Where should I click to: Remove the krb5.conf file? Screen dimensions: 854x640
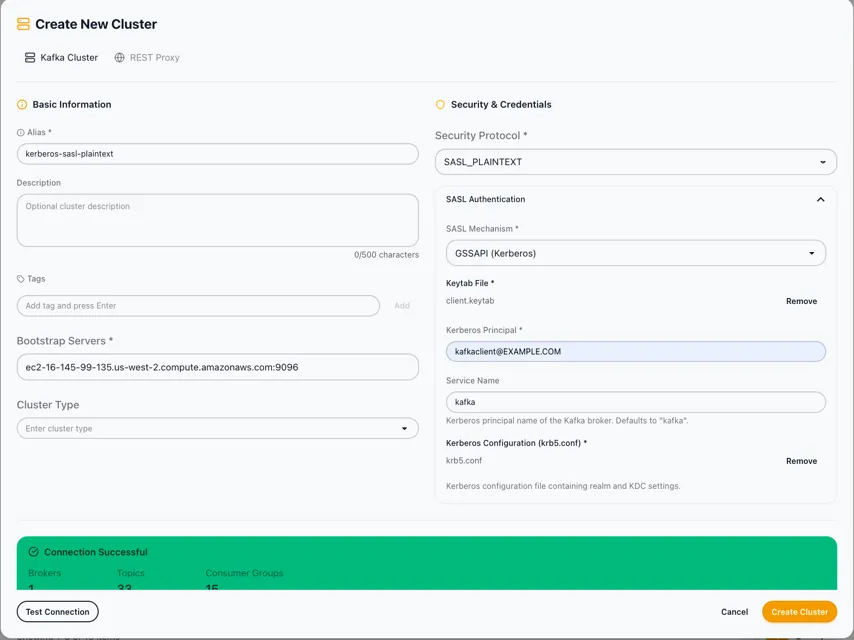[x=801, y=461]
